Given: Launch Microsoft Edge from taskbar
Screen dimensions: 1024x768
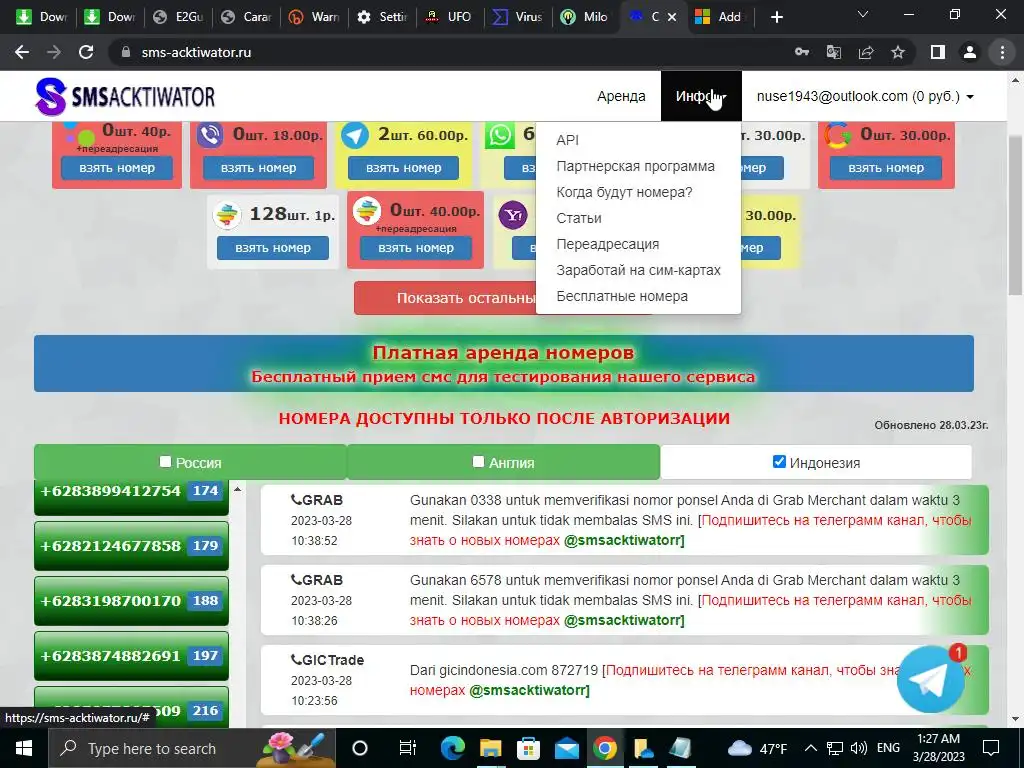Looking at the screenshot, I should click(x=453, y=748).
